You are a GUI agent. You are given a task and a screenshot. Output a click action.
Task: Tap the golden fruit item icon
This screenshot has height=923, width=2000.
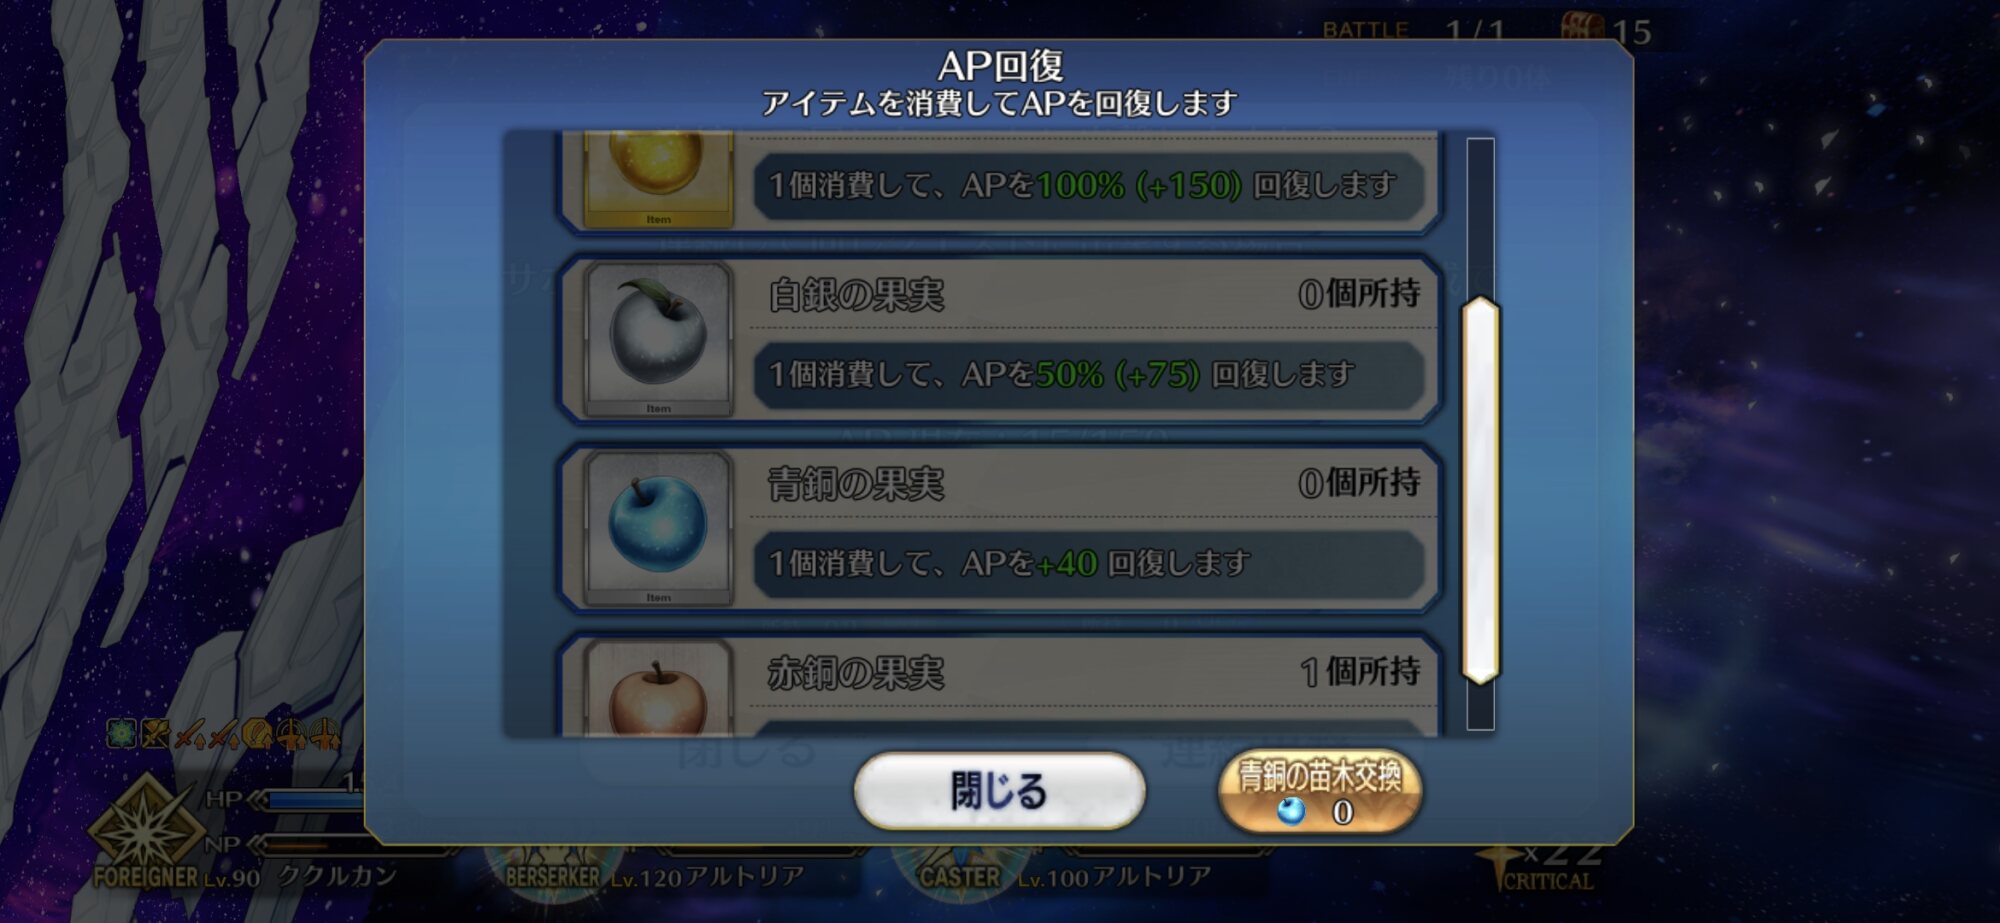point(657,178)
